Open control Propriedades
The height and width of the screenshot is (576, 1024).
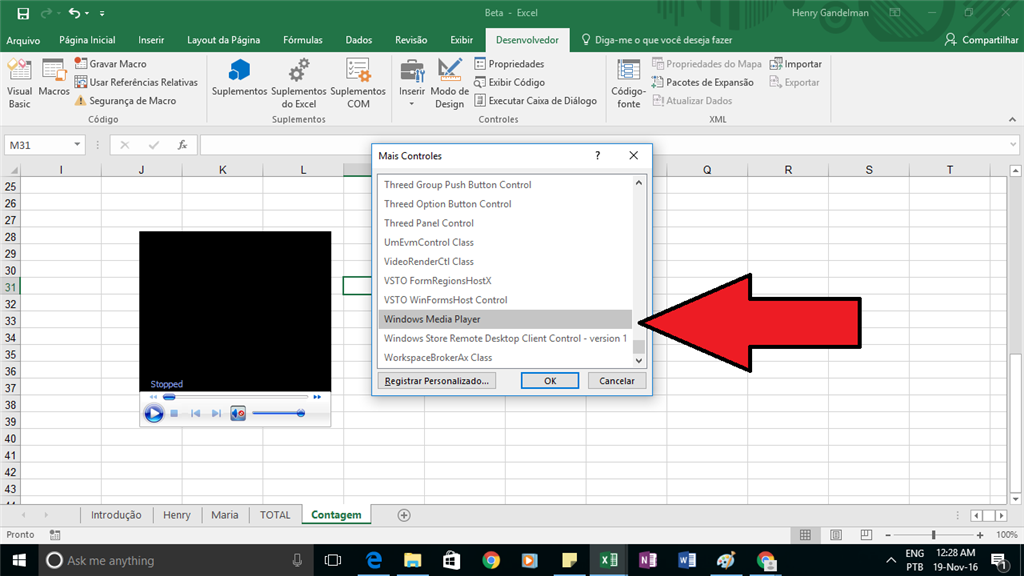[509, 63]
